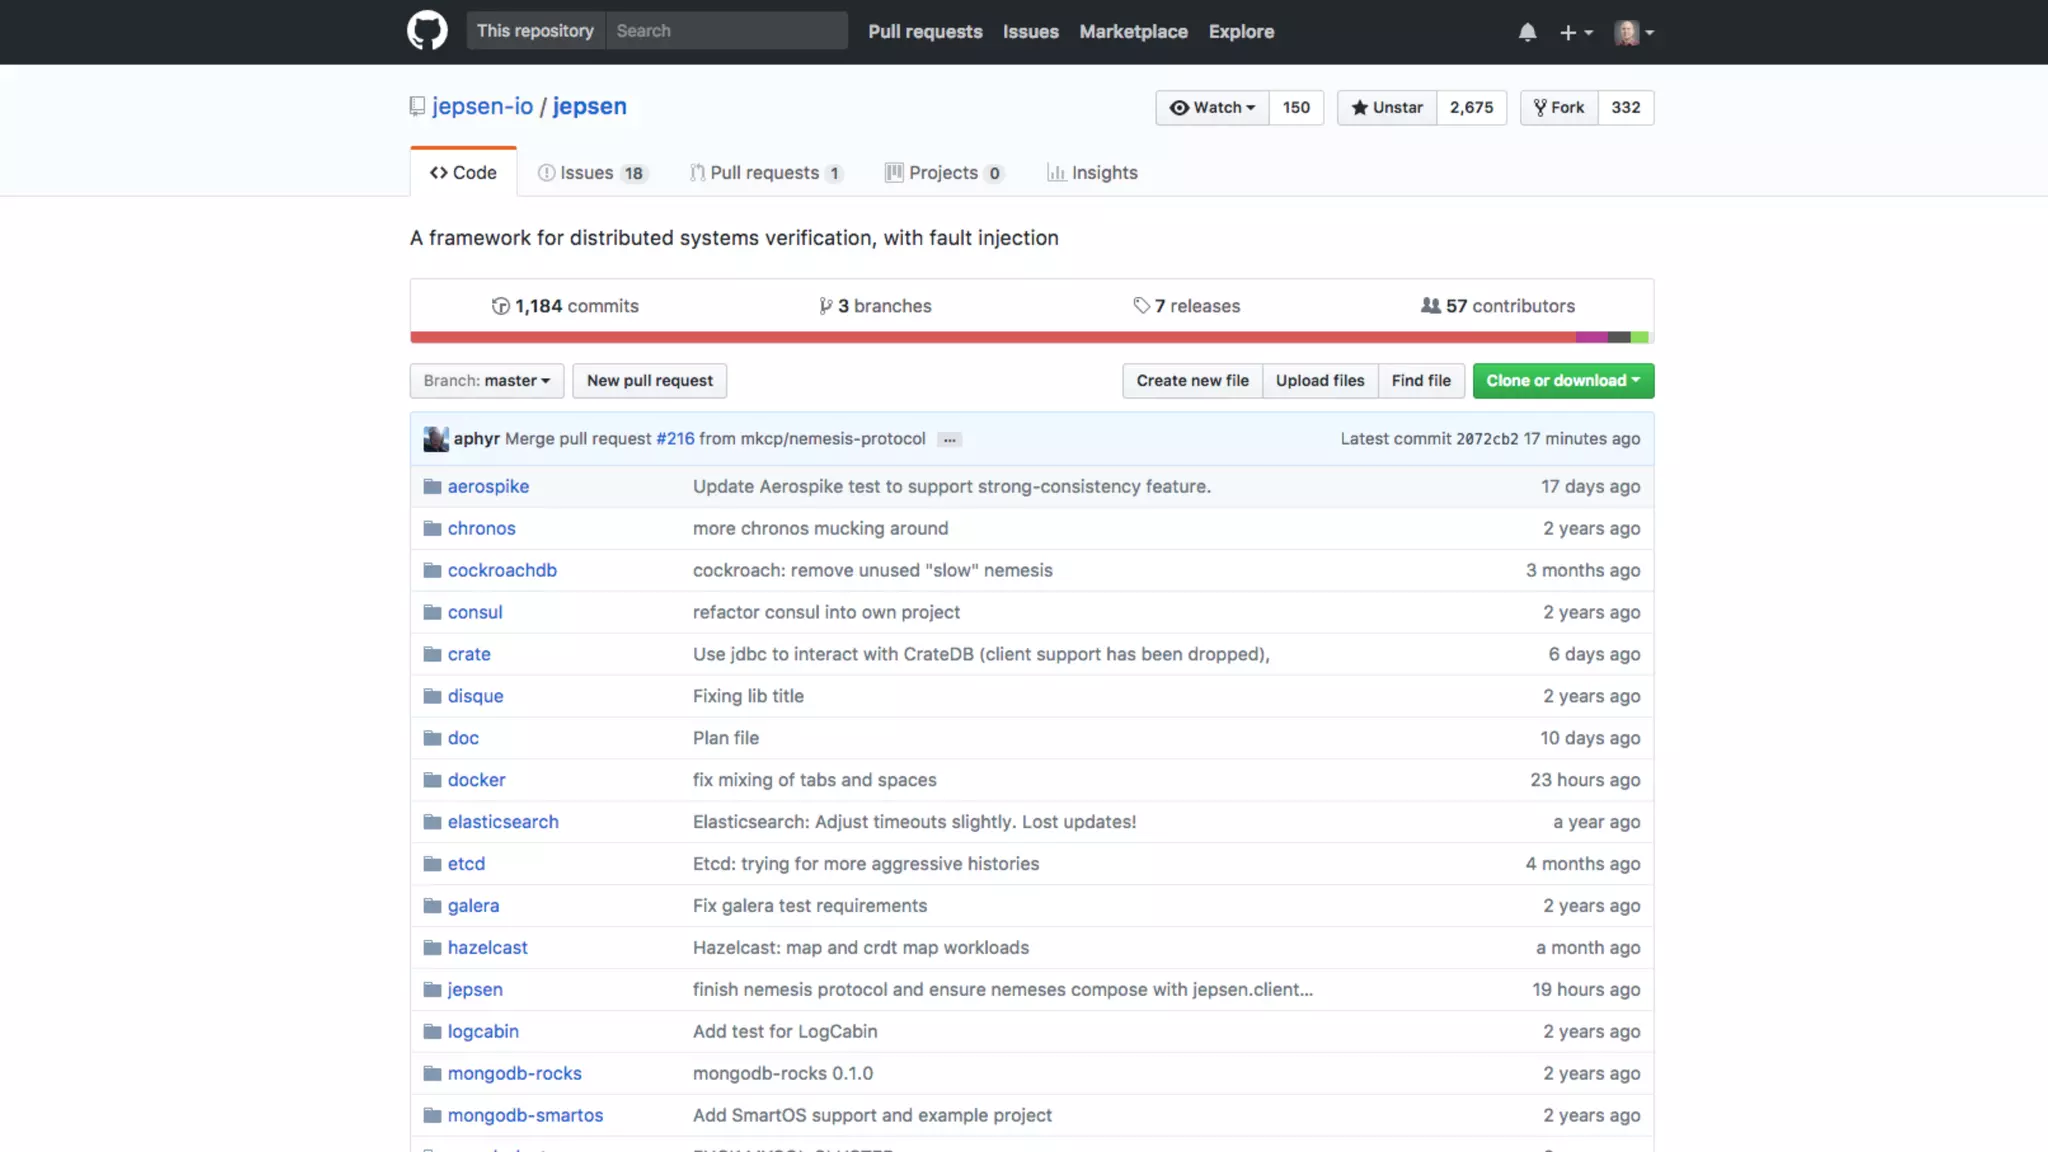Open the notifications bell
Viewport: 2048px width, 1152px height.
[1527, 32]
